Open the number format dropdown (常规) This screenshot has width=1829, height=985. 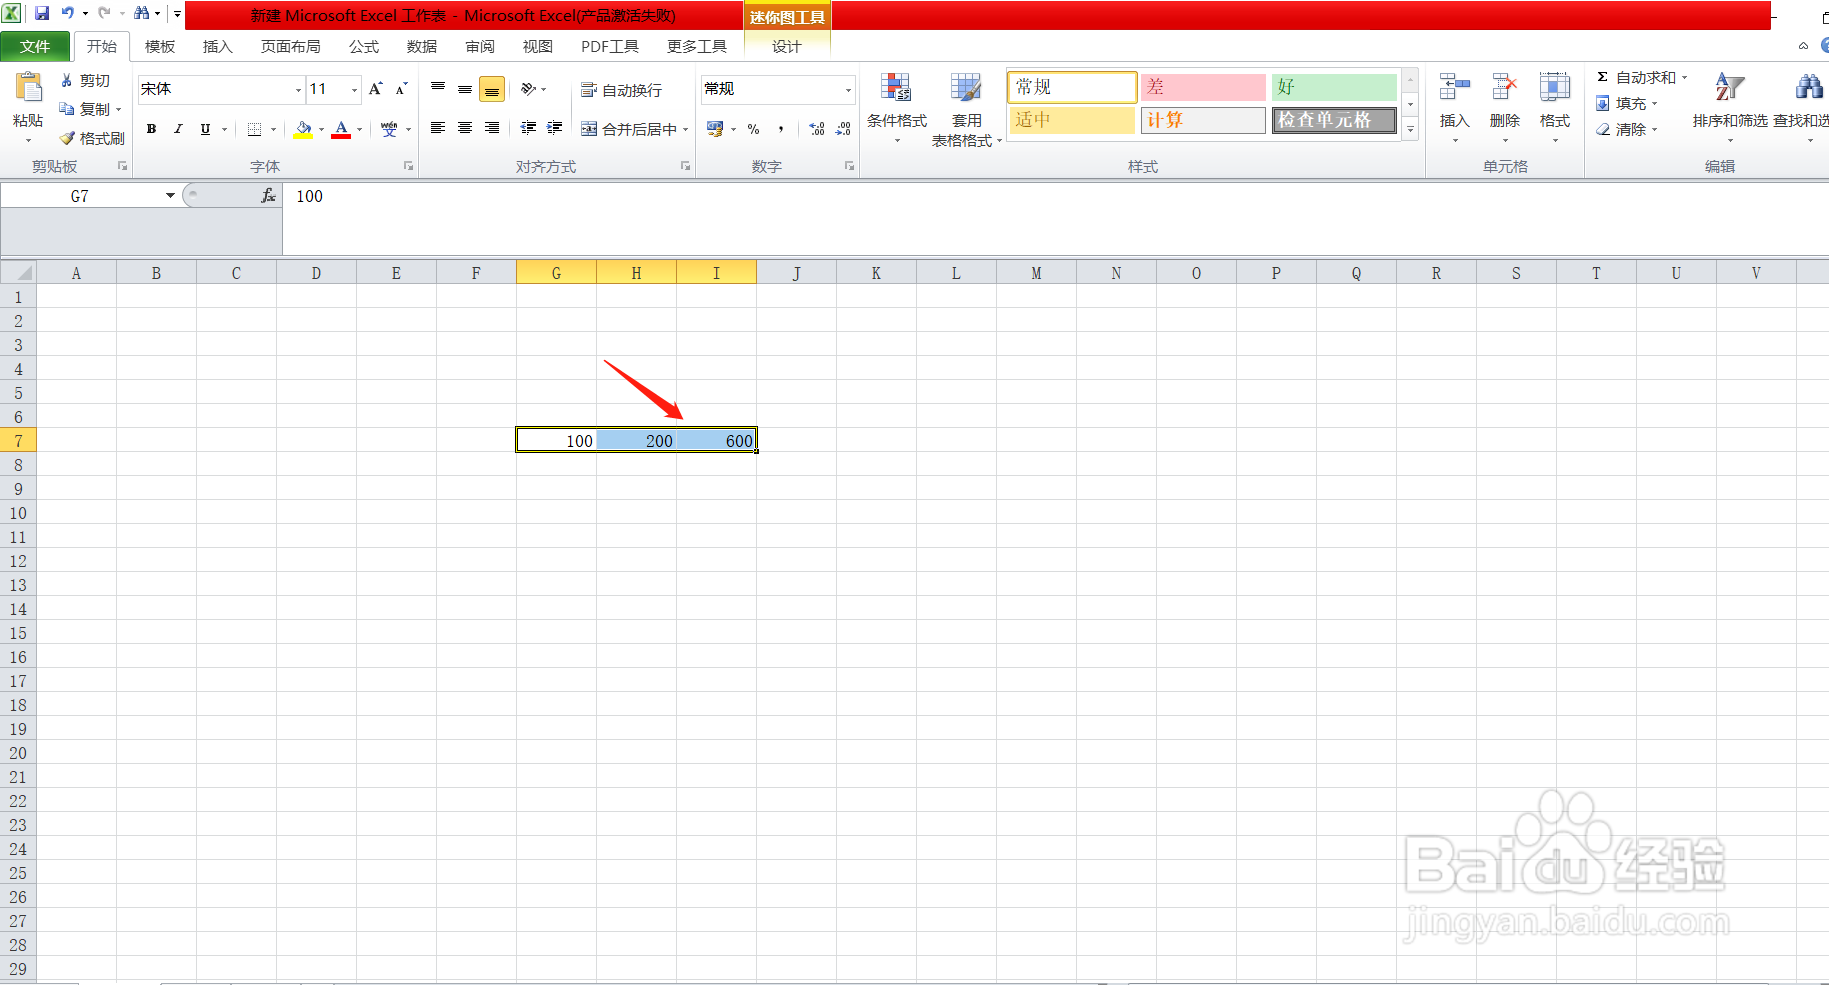tap(848, 90)
